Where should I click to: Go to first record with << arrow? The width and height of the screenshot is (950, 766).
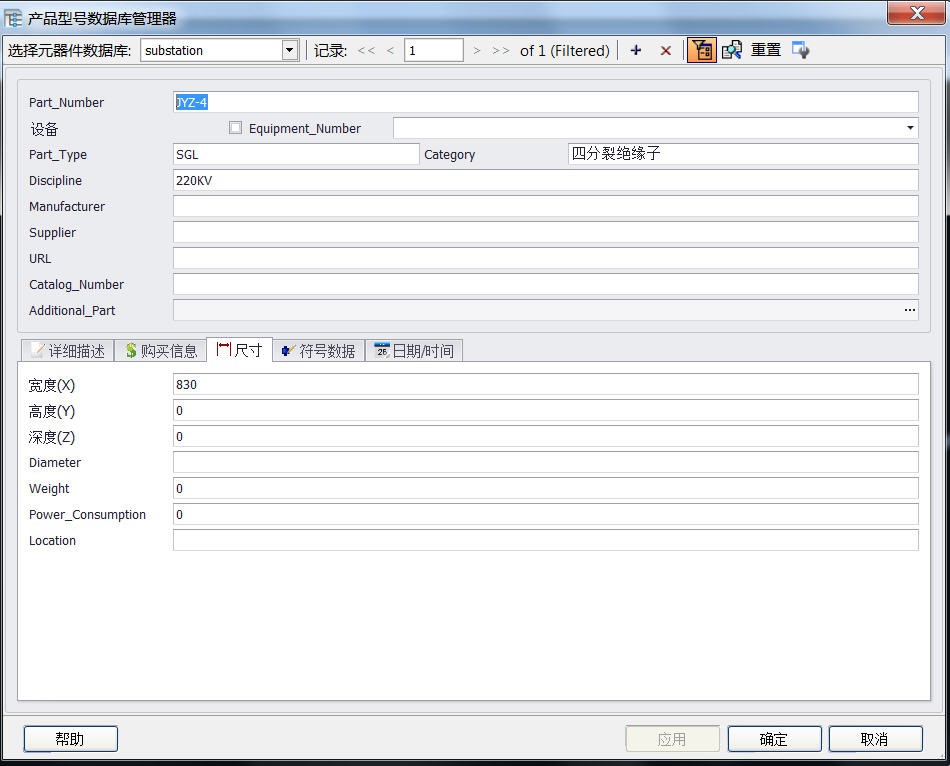pyautogui.click(x=366, y=50)
